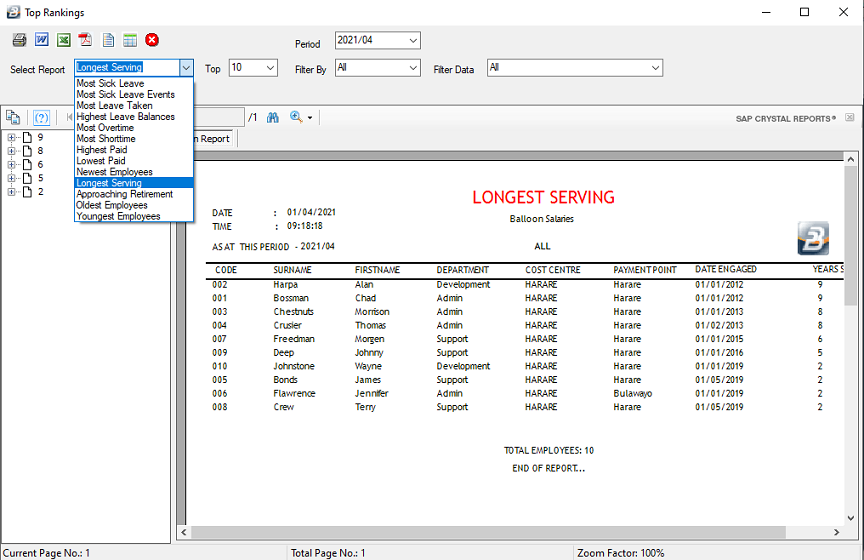Image resolution: width=864 pixels, height=560 pixels.
Task: Click the magnifier zoom icon
Action: pyautogui.click(x=296, y=117)
